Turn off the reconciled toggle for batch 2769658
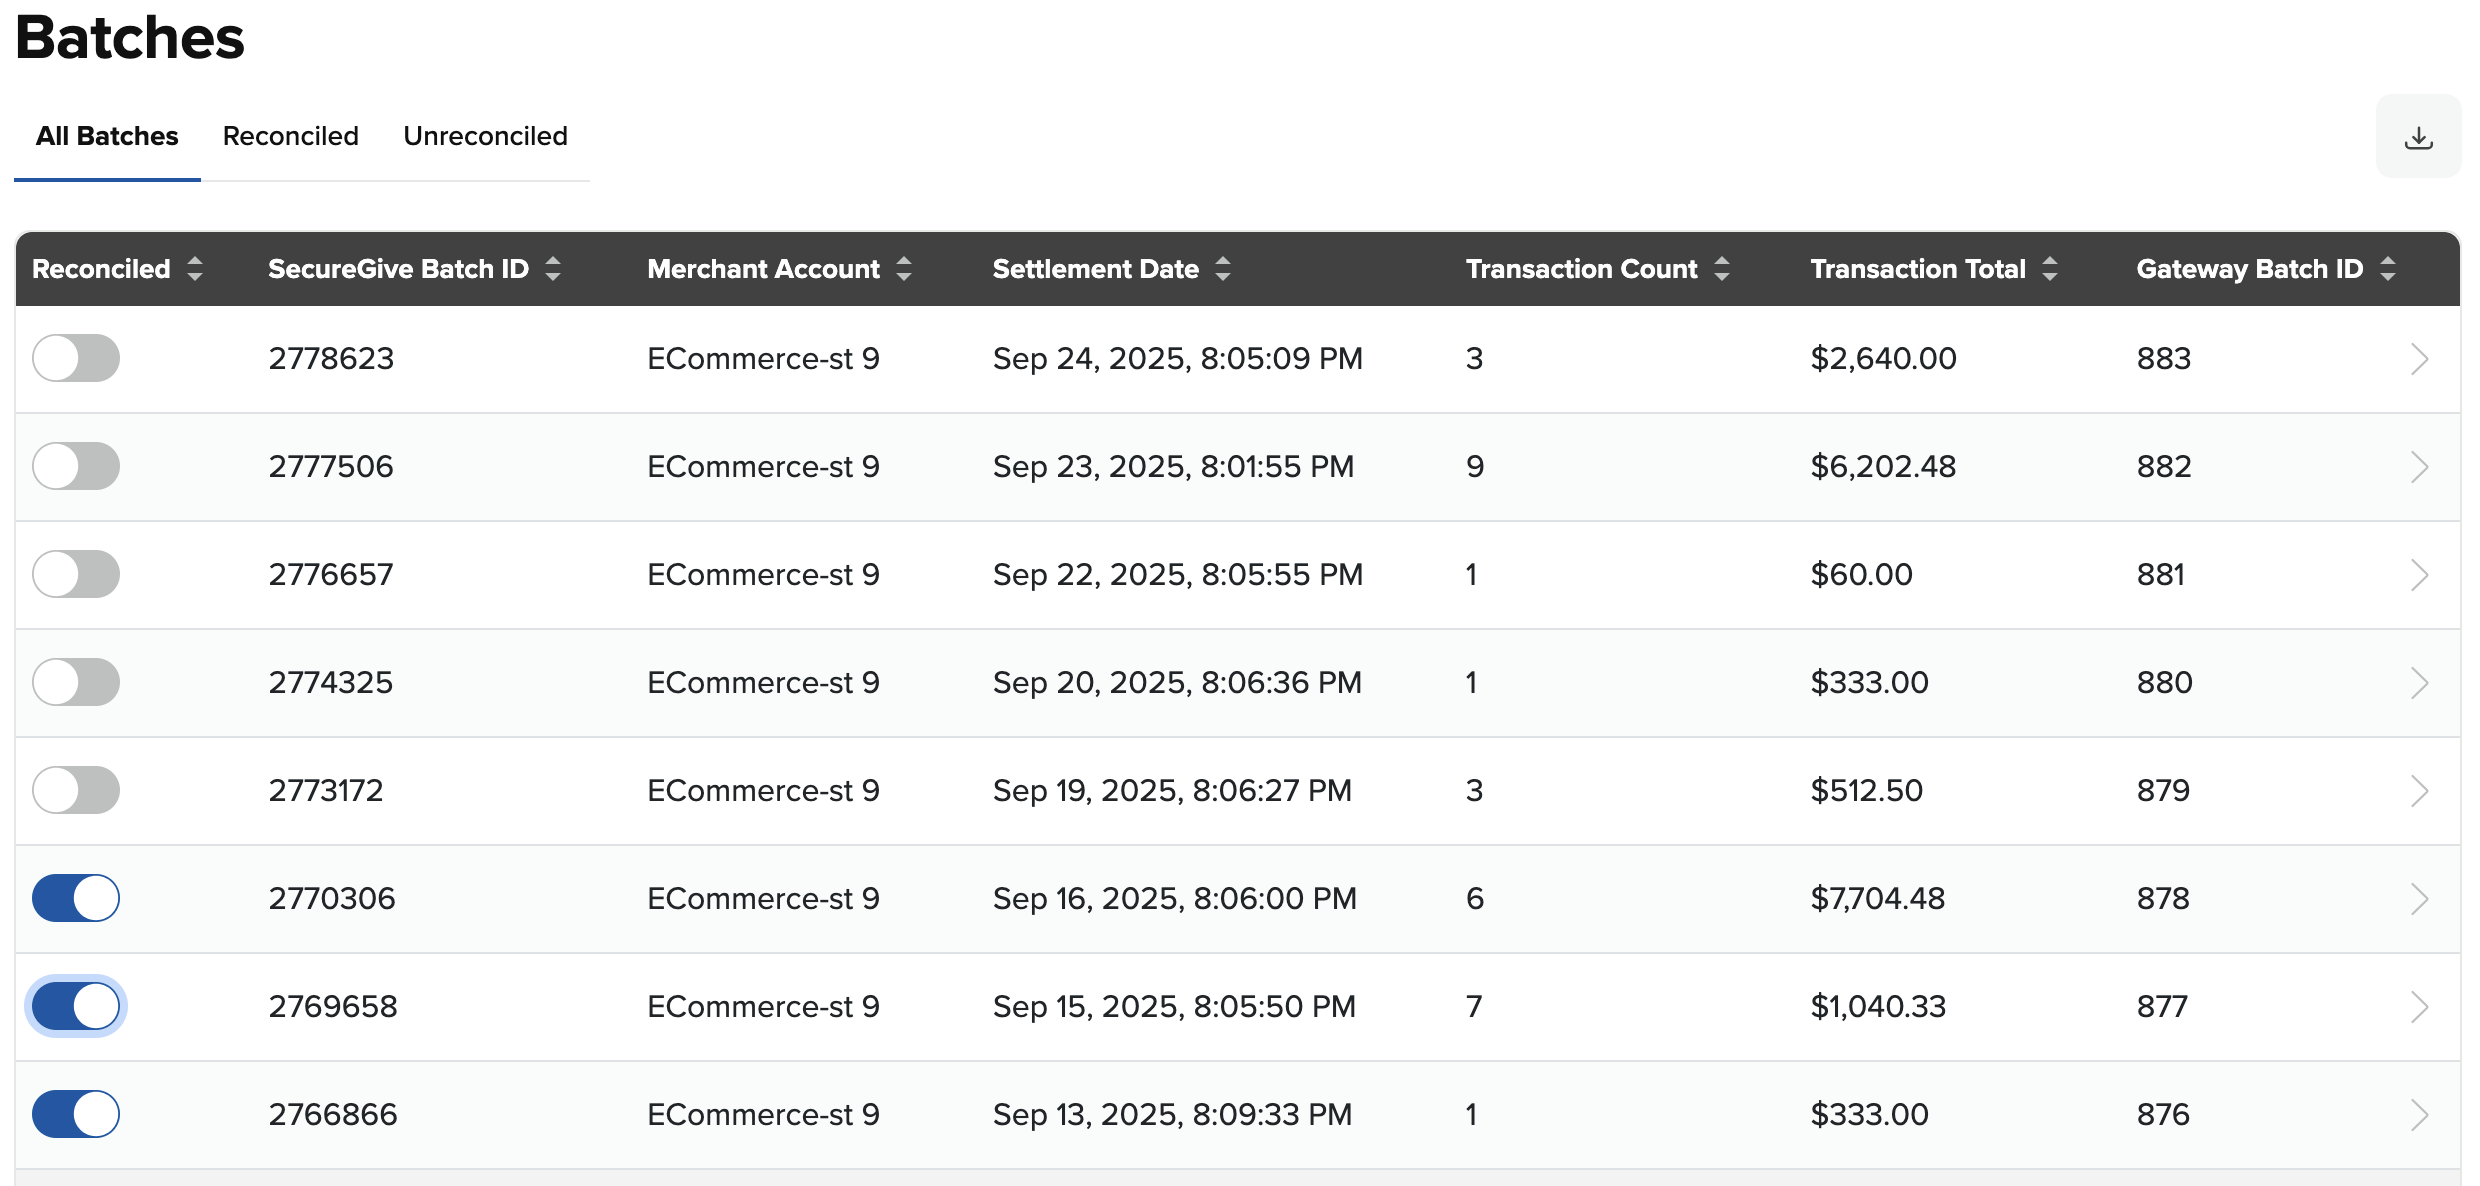2480x1186 pixels. [76, 1006]
